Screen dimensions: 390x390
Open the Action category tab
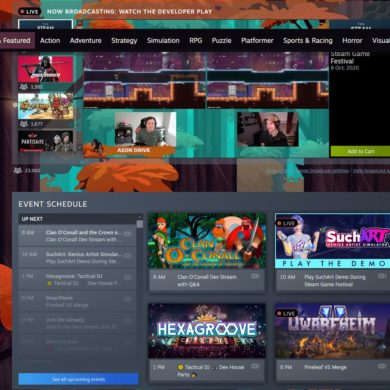[x=50, y=41]
